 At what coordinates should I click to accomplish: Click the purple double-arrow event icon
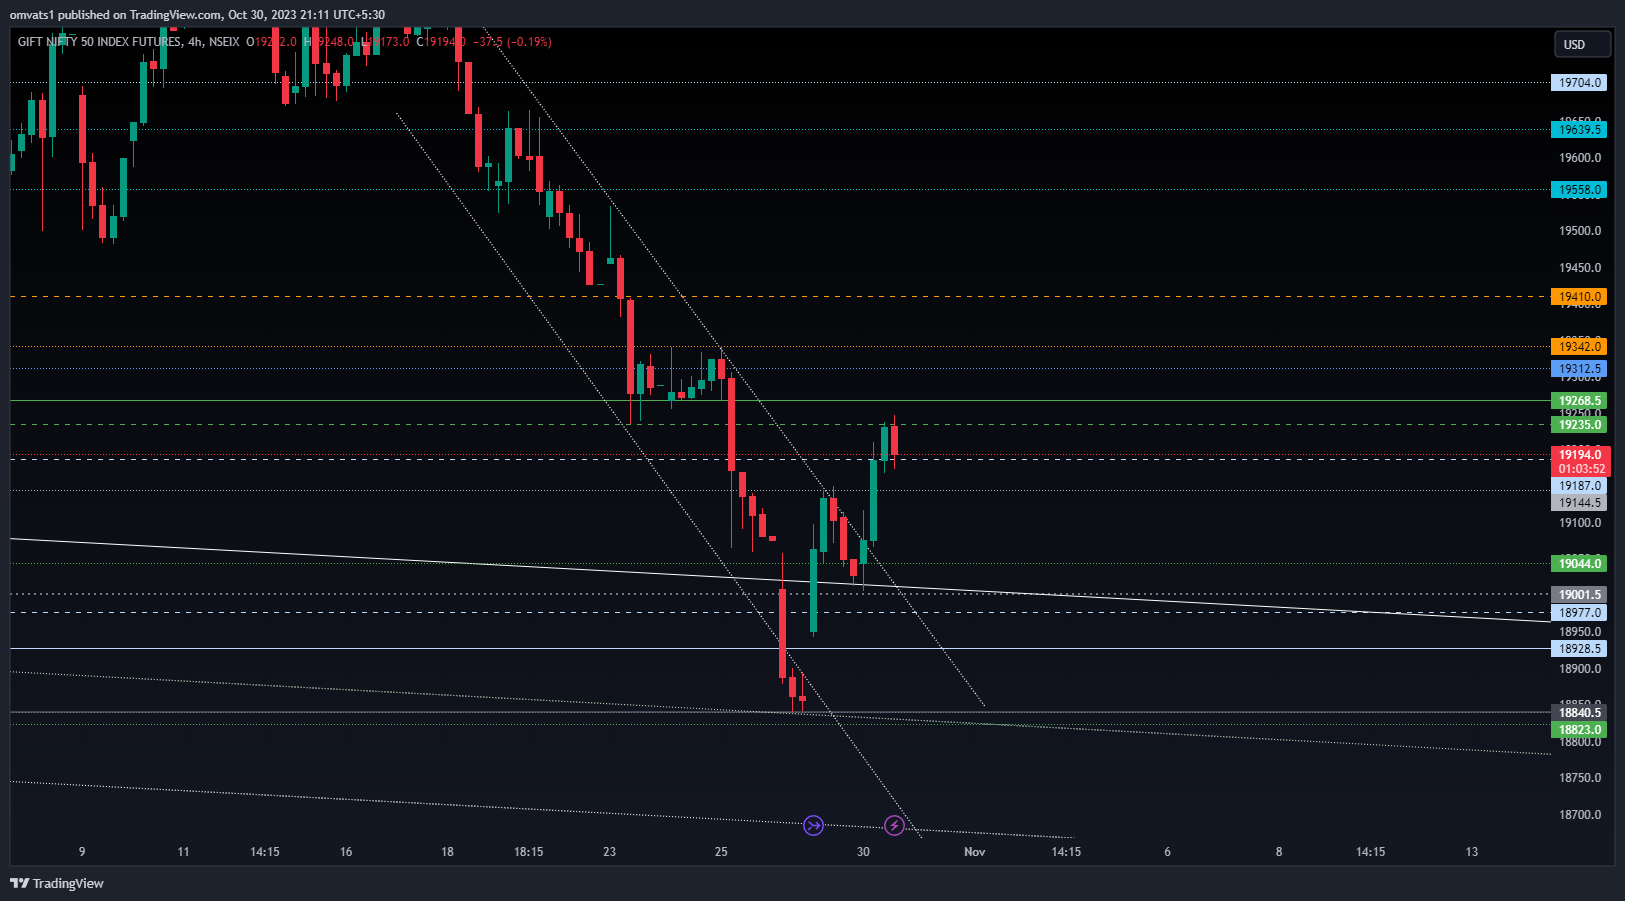[814, 825]
